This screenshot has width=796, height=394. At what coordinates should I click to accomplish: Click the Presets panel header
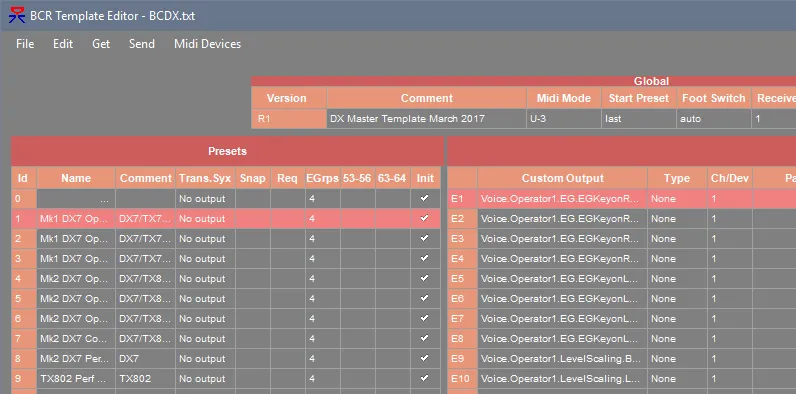pyautogui.click(x=227, y=151)
